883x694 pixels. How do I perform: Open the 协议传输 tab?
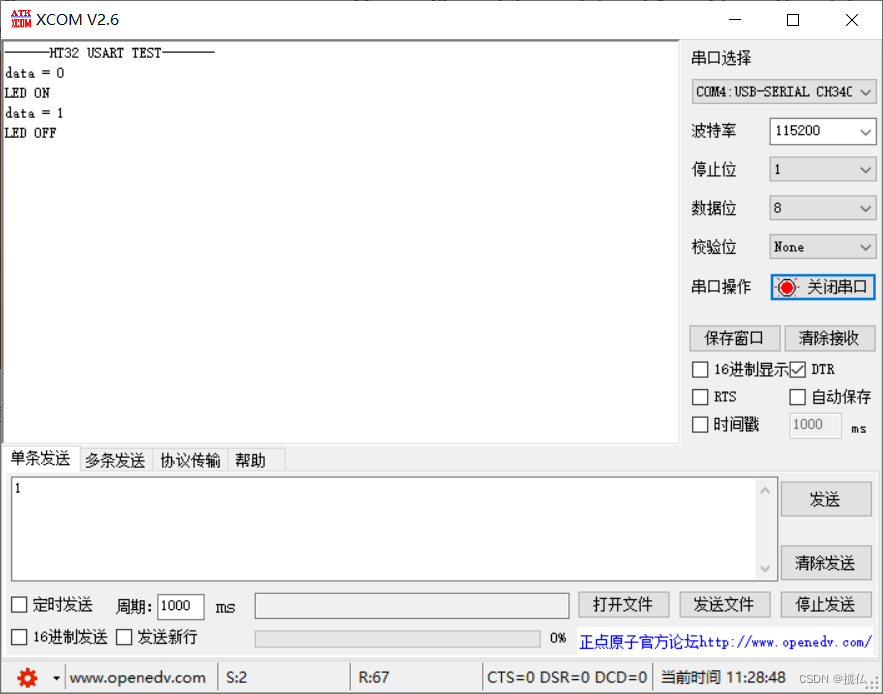coord(190,460)
